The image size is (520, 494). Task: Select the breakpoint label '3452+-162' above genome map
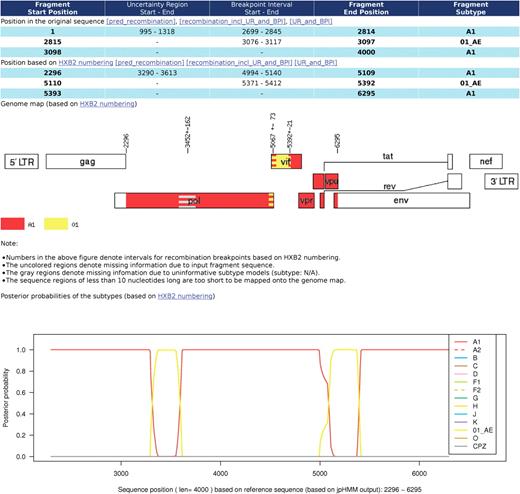(x=188, y=135)
